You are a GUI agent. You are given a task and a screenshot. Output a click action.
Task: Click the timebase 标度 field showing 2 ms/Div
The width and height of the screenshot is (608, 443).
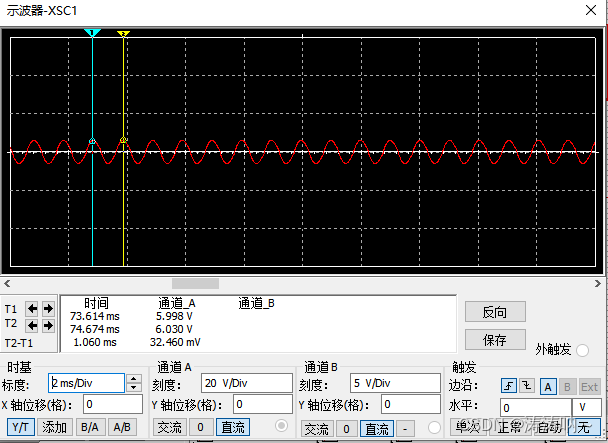86,383
